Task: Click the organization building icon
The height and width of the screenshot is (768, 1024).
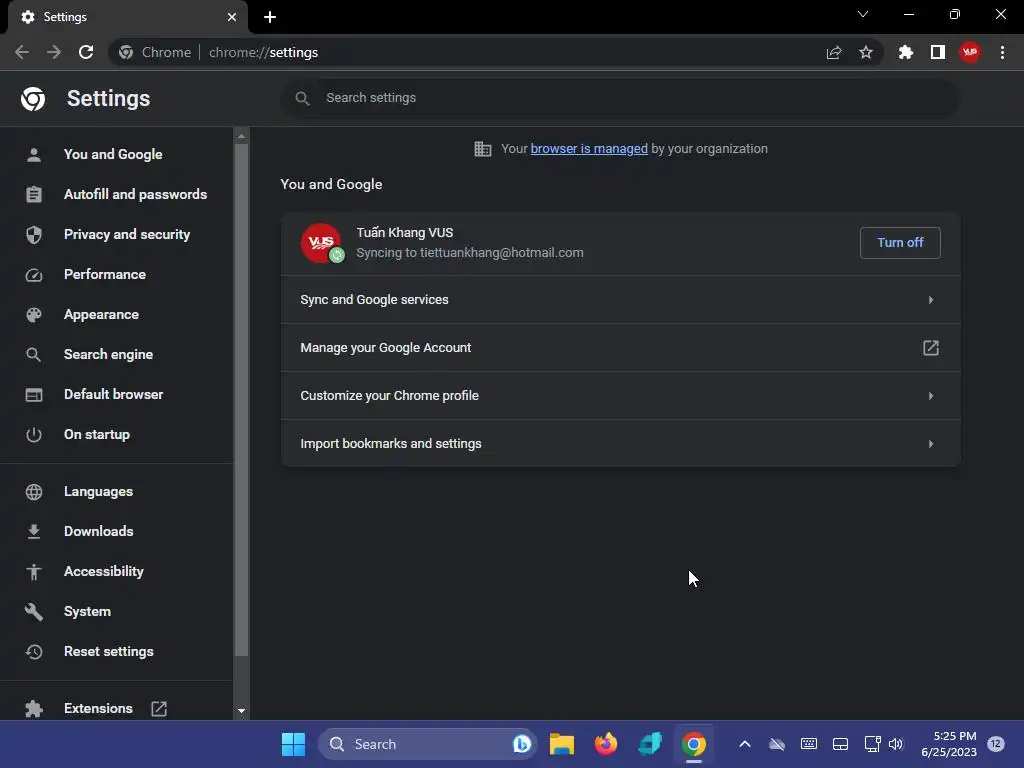Action: pos(483,149)
